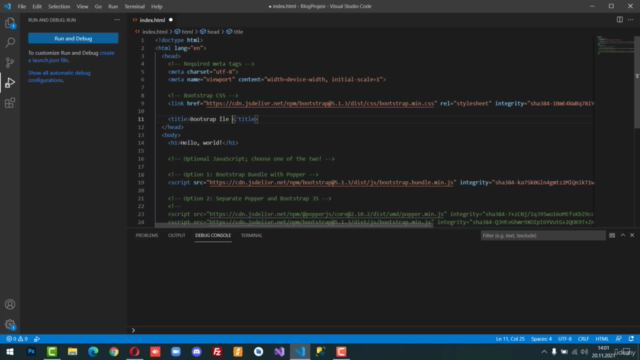640x360 pixels.
Task: Click the debug status bar icon
Action: [37, 339]
